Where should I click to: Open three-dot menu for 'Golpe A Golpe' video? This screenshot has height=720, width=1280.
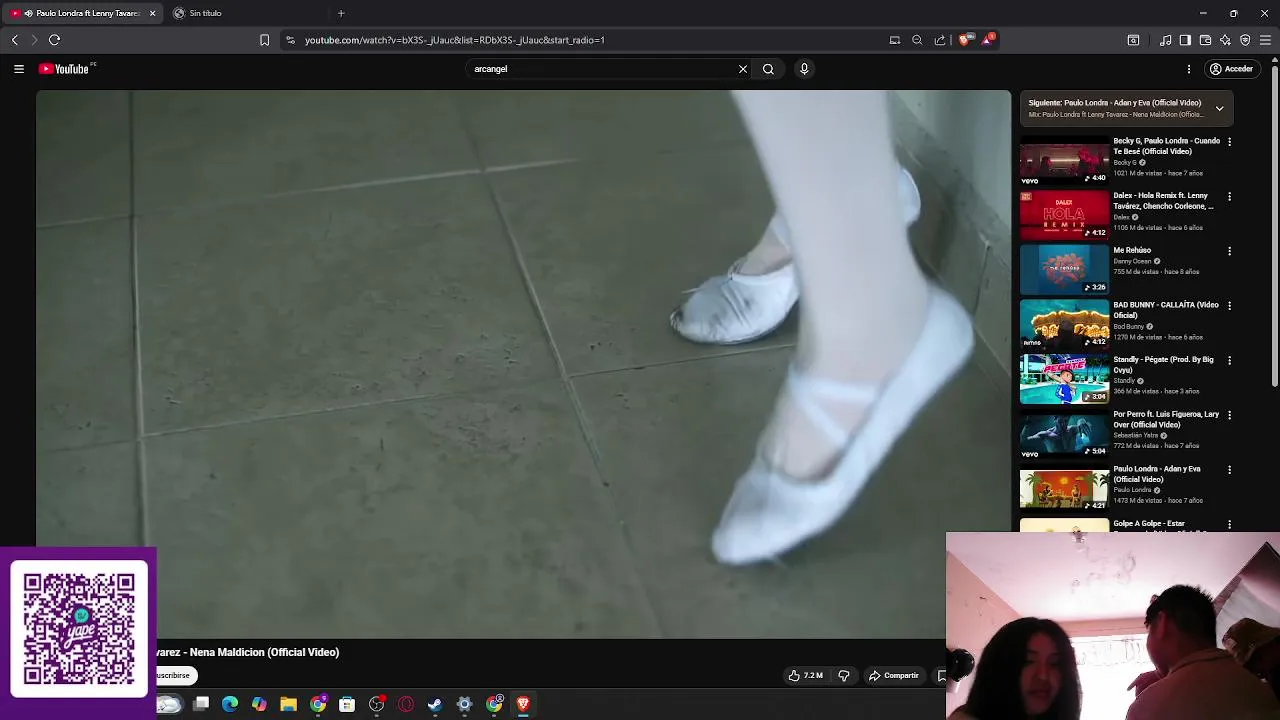pos(1229,524)
